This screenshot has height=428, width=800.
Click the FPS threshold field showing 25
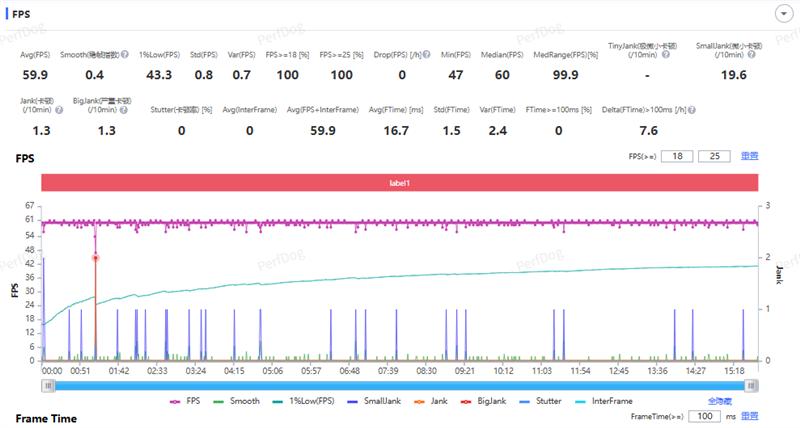pyautogui.click(x=714, y=156)
